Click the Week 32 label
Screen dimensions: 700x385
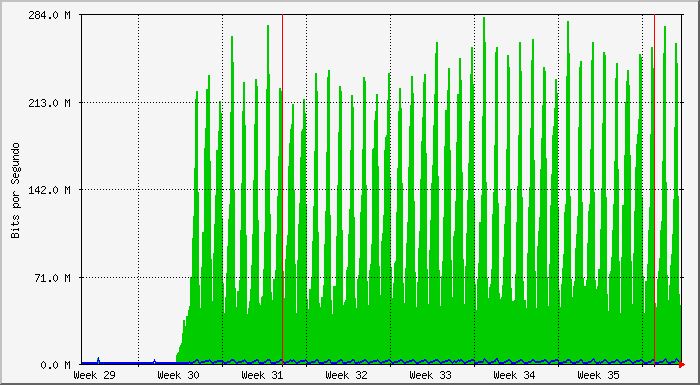click(x=346, y=375)
